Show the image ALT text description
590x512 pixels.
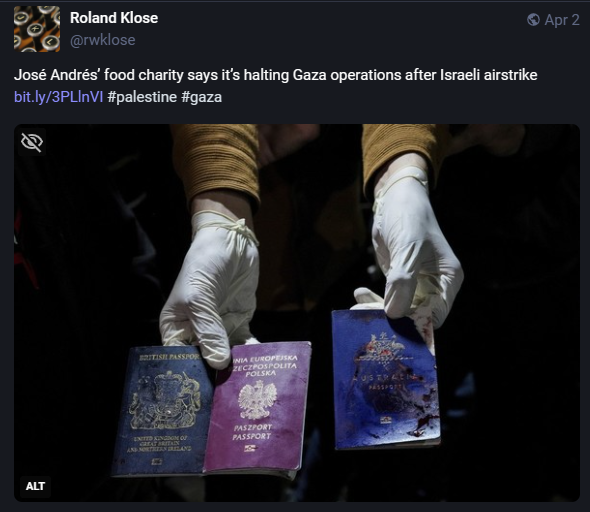tap(35, 486)
